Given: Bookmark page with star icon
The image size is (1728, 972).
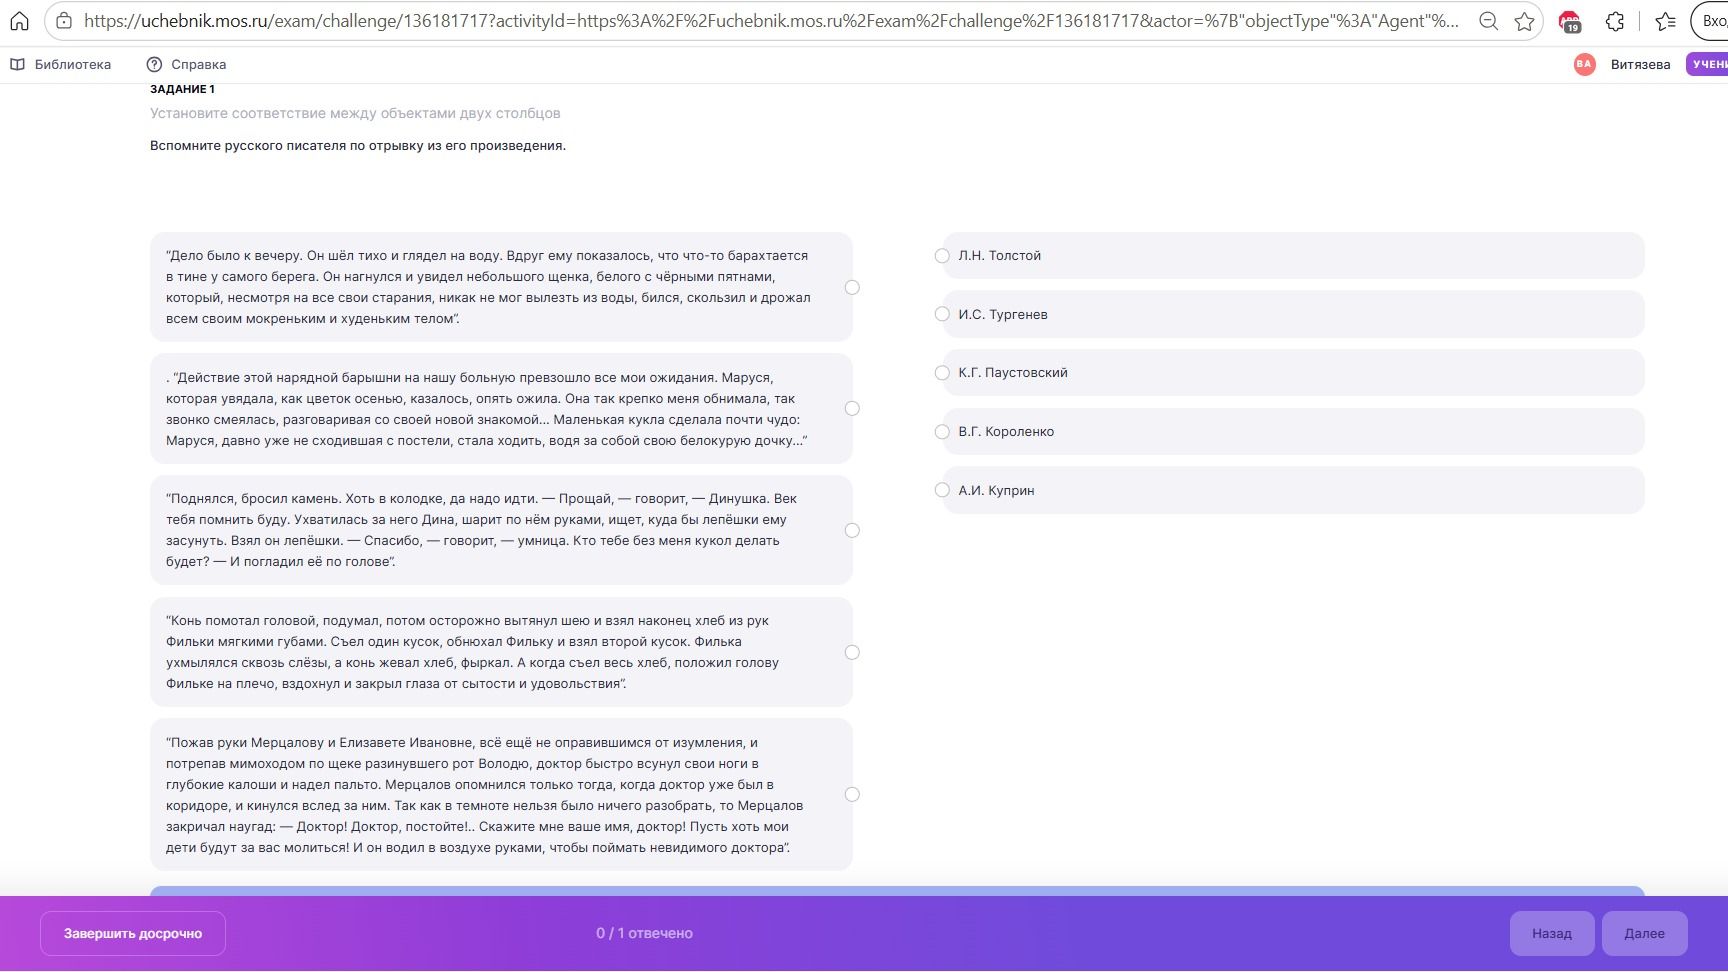Looking at the screenshot, I should click(1524, 21).
